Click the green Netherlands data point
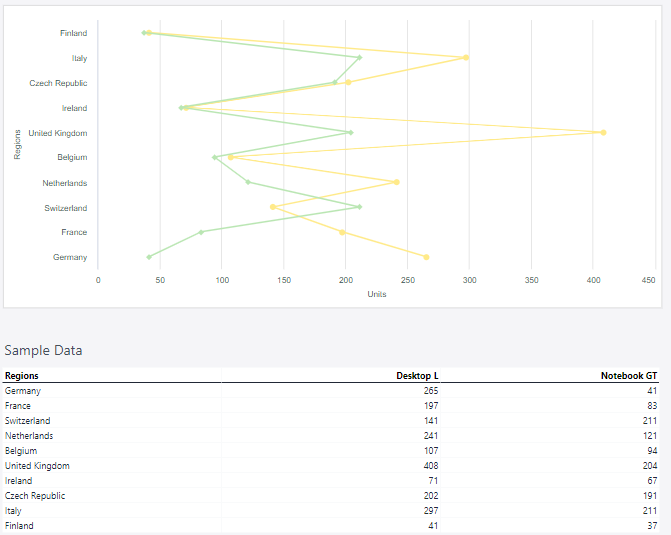The height and width of the screenshot is (535, 671). pos(248,182)
